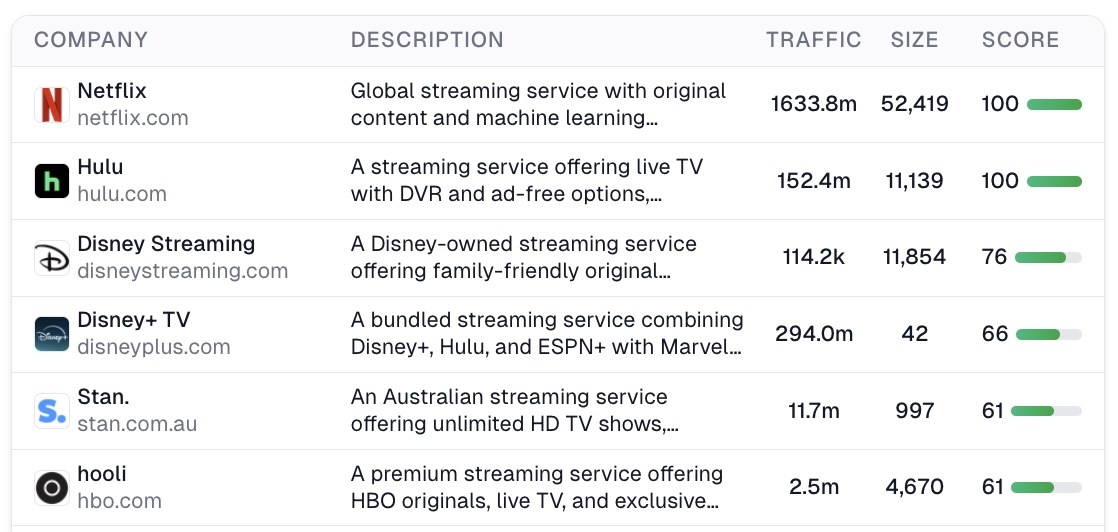1118x532 pixels.
Task: Open the netflix.com domain link
Action: tap(133, 118)
